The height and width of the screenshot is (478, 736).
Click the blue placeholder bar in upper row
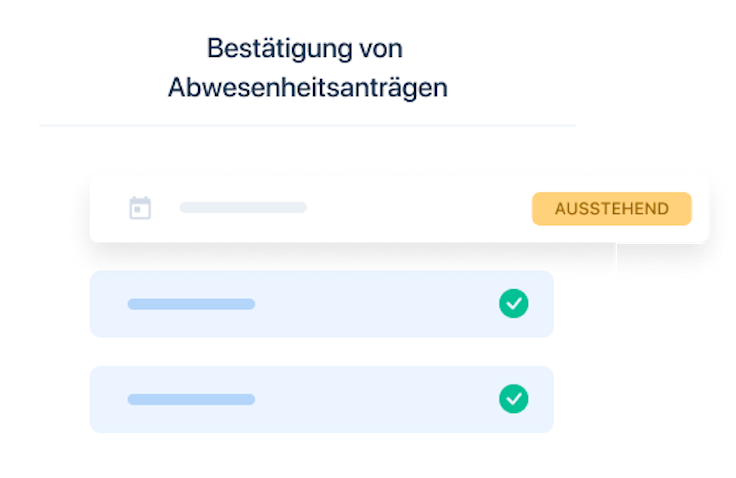(x=191, y=304)
